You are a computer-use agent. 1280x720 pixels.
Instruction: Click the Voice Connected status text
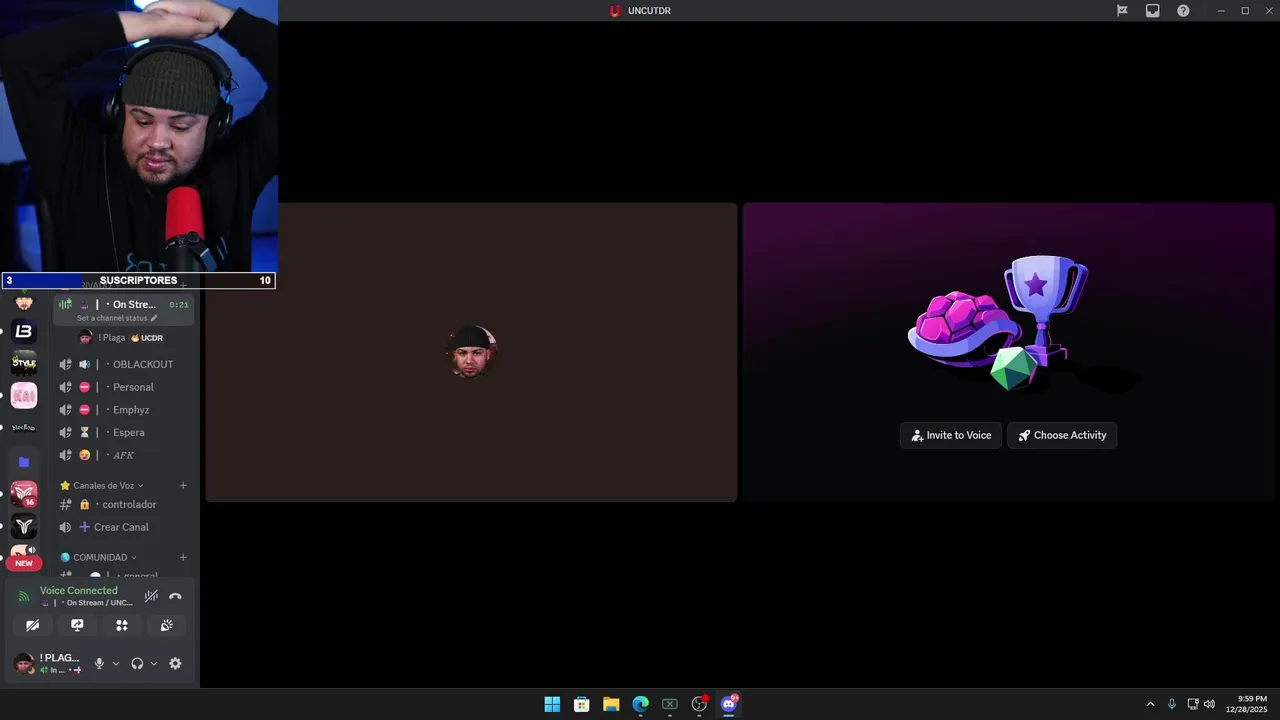[79, 590]
